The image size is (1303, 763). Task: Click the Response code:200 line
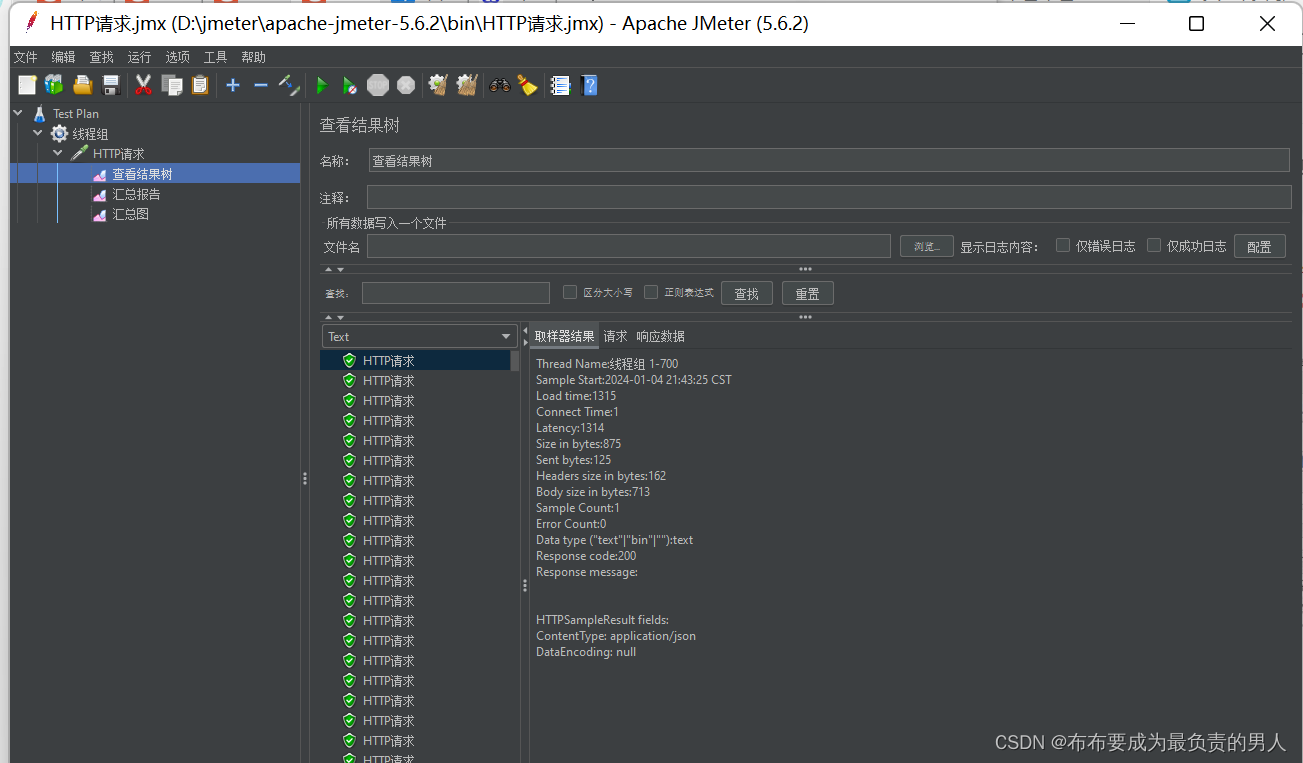pos(586,556)
